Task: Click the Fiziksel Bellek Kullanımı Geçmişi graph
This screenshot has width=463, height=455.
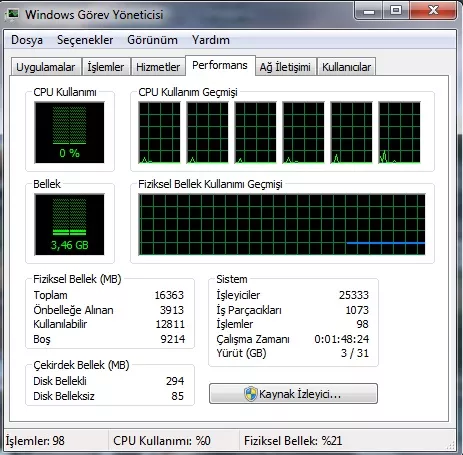Action: [x=282, y=225]
